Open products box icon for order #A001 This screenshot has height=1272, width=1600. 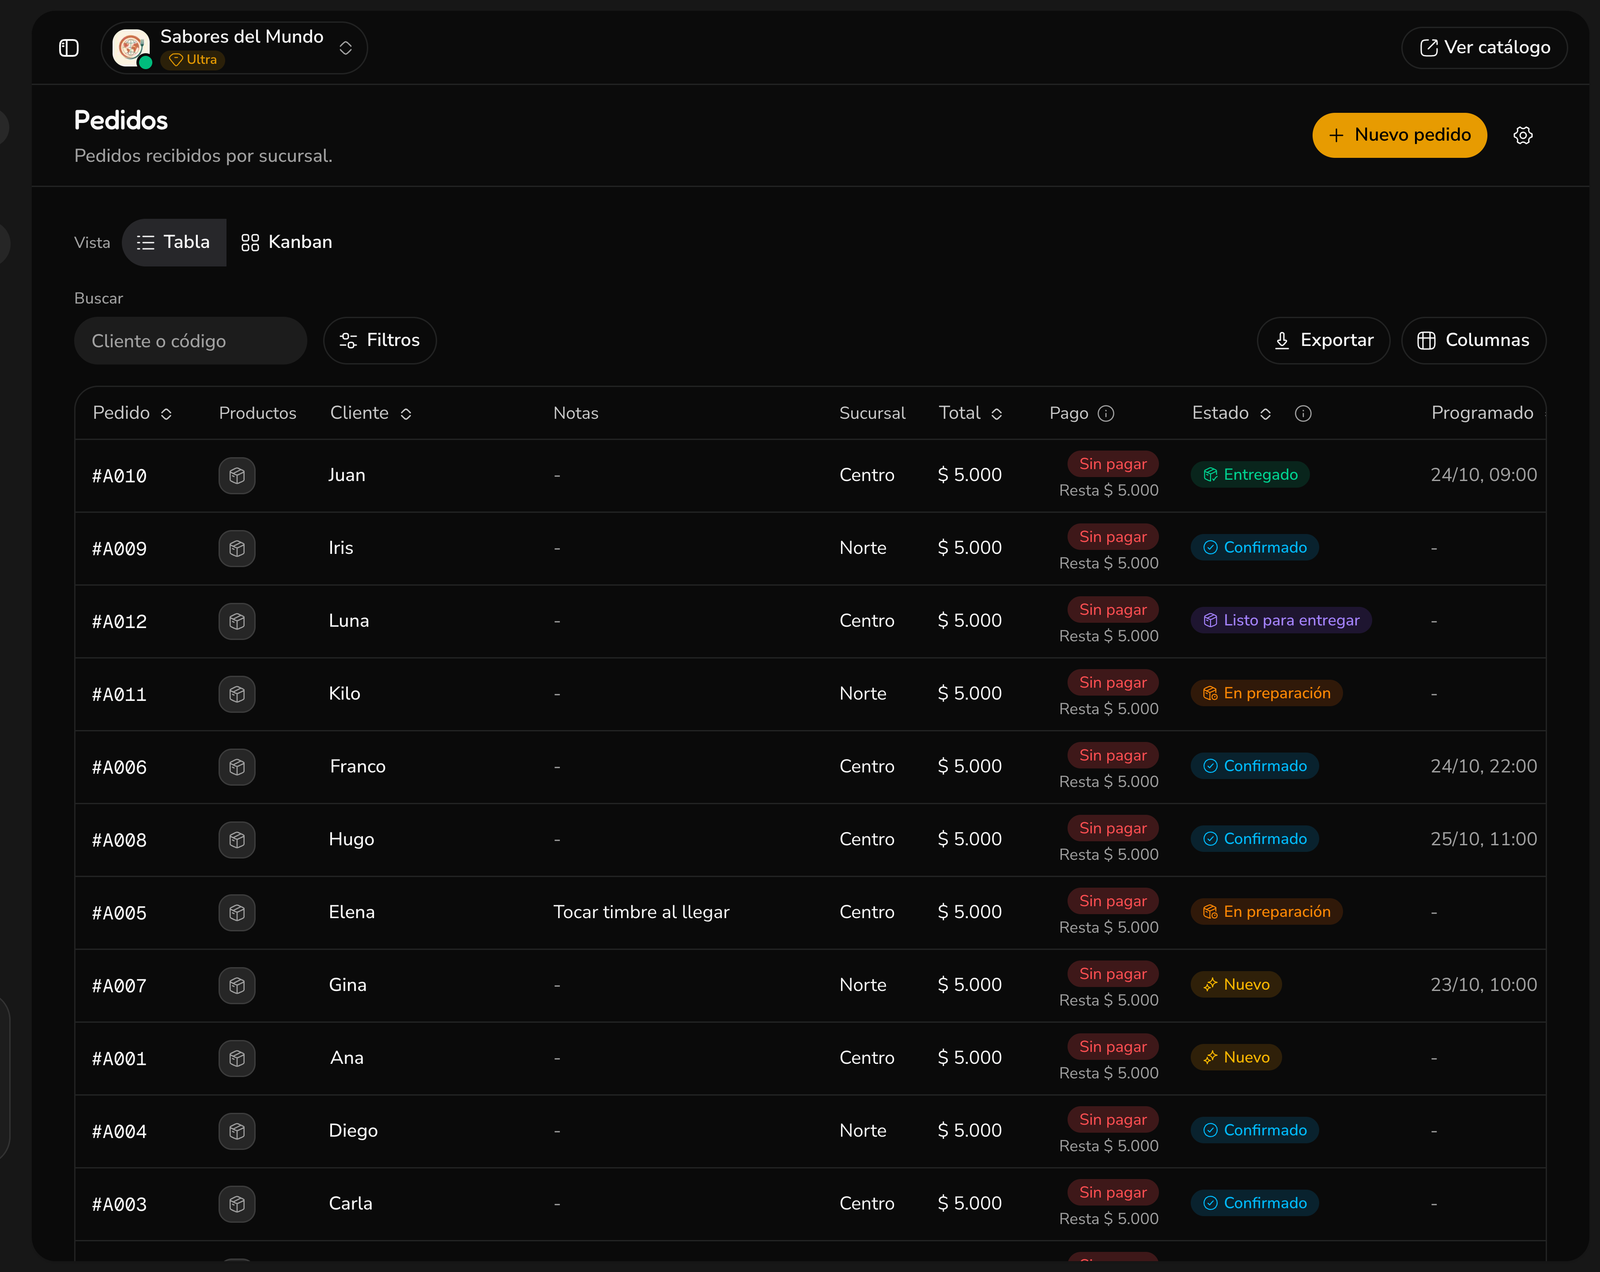pyautogui.click(x=237, y=1058)
